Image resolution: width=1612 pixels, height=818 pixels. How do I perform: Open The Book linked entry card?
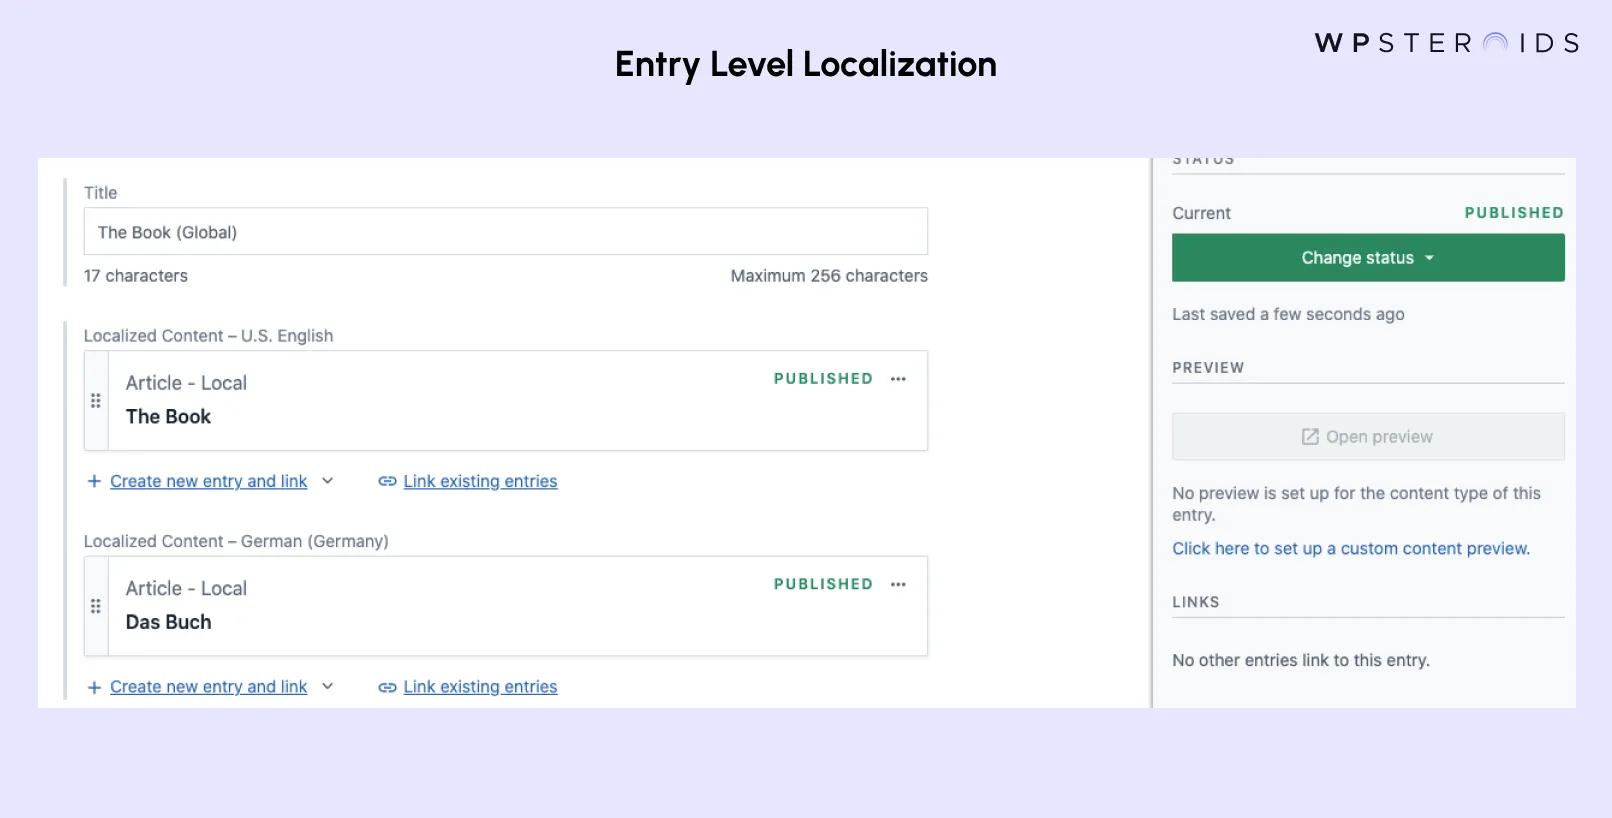(505, 400)
